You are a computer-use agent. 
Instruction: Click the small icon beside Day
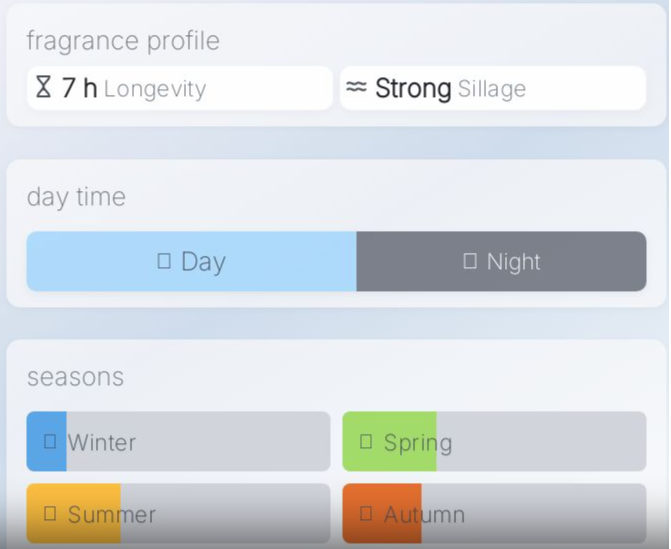tap(165, 261)
